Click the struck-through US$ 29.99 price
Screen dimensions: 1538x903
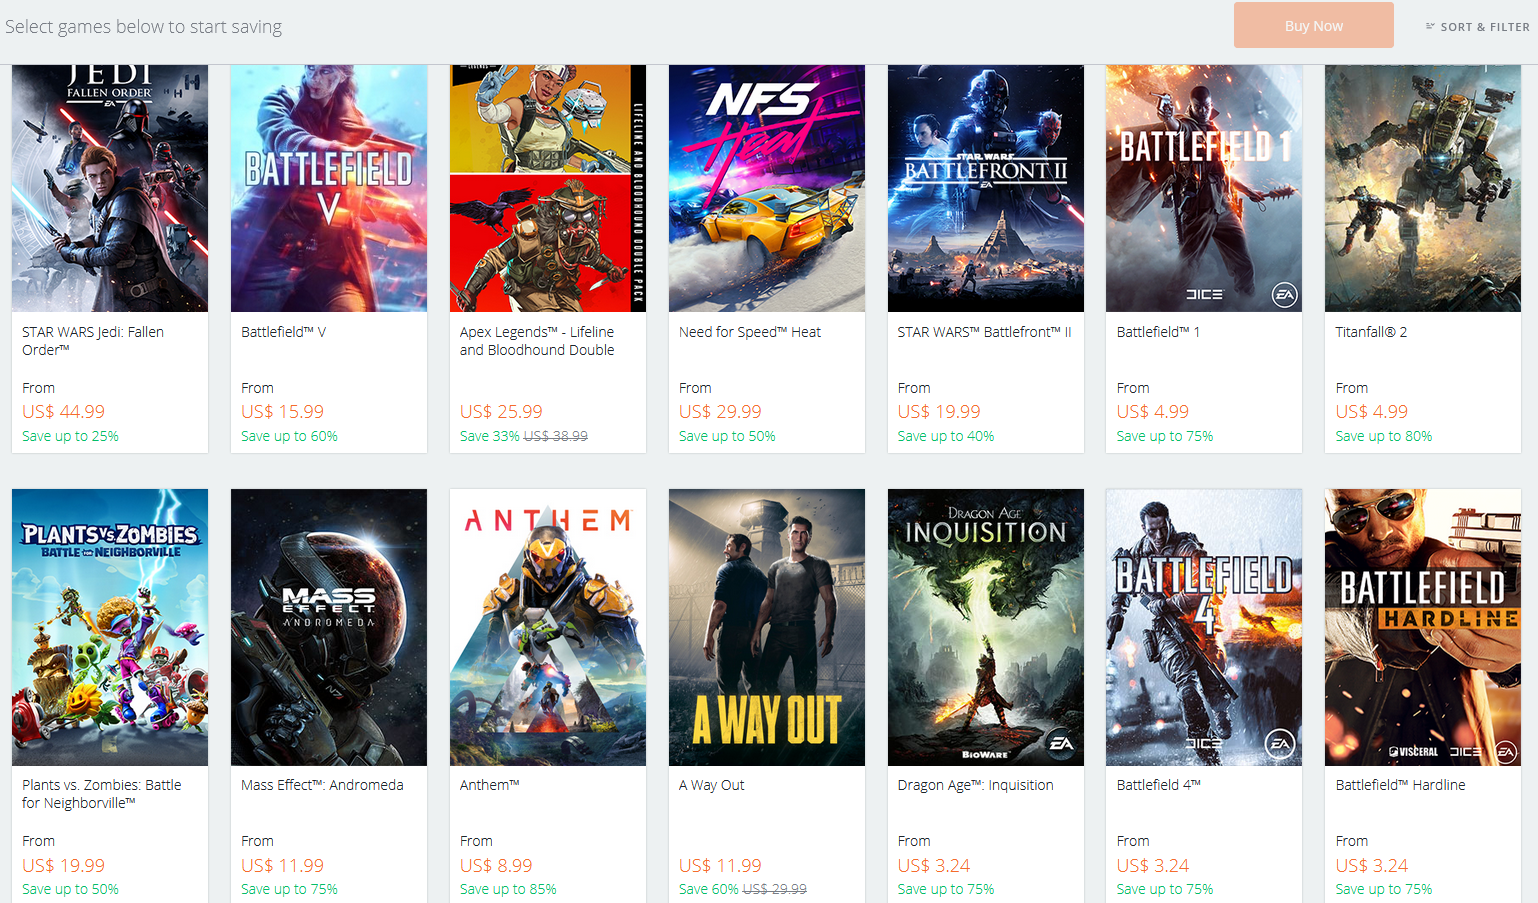coord(775,889)
